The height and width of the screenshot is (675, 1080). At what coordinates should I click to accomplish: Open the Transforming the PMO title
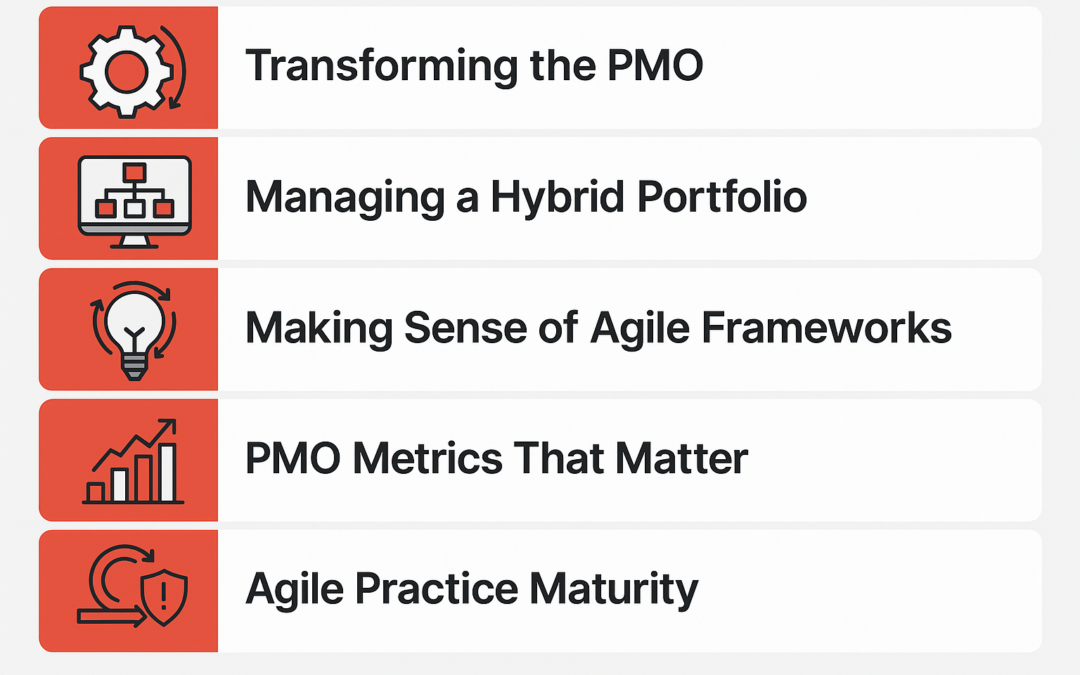pyautogui.click(x=474, y=66)
